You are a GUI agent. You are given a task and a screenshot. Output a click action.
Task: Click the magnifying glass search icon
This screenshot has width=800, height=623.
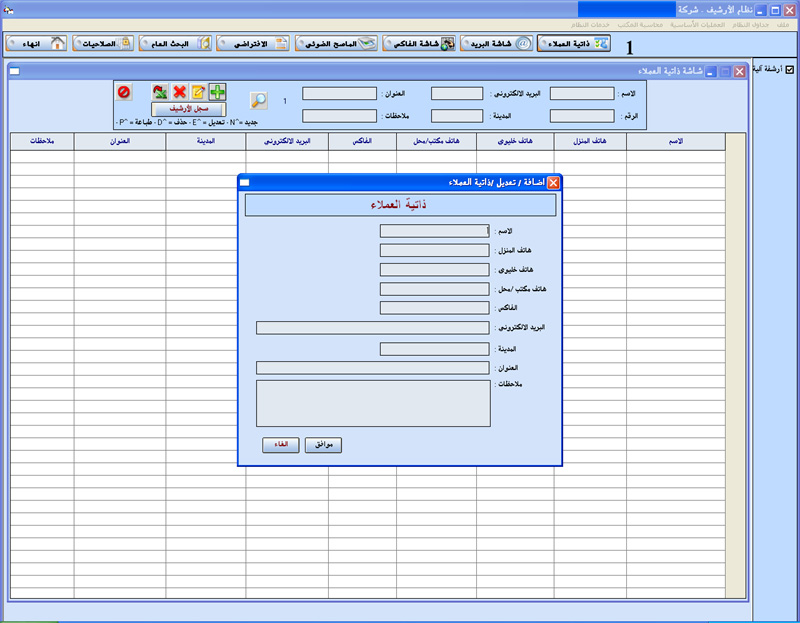point(258,100)
